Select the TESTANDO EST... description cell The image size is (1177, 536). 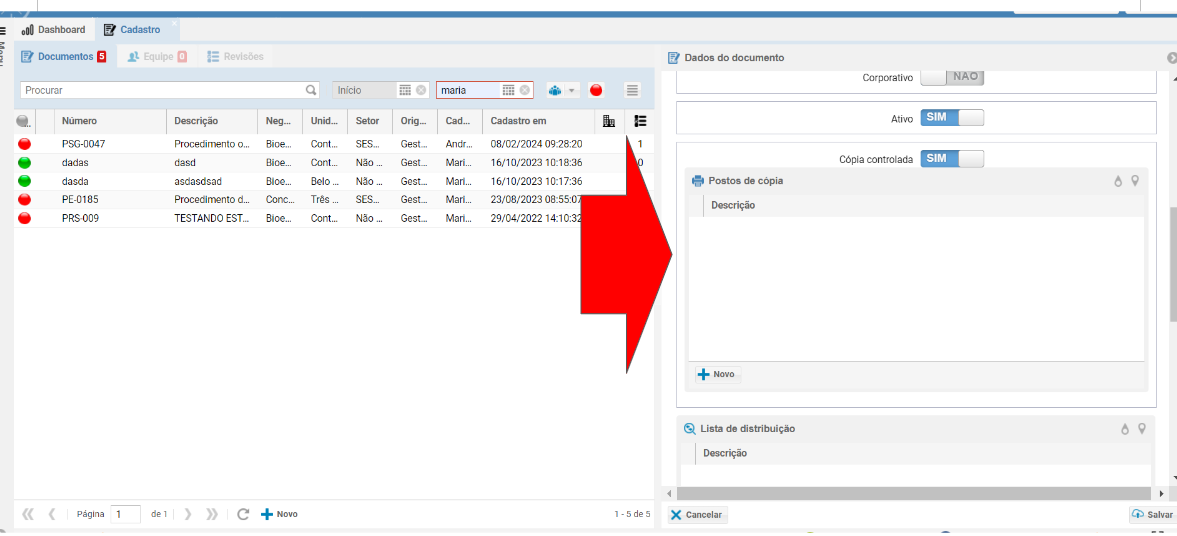click(212, 218)
